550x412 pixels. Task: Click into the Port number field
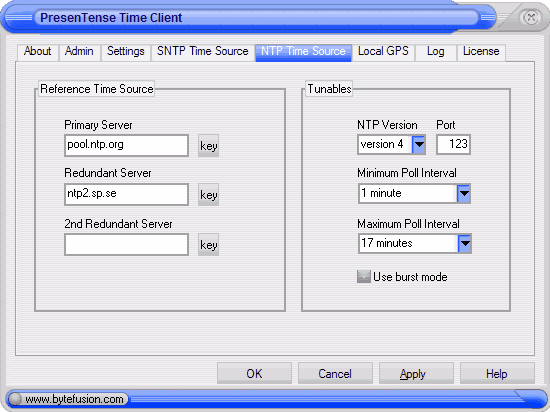point(453,144)
